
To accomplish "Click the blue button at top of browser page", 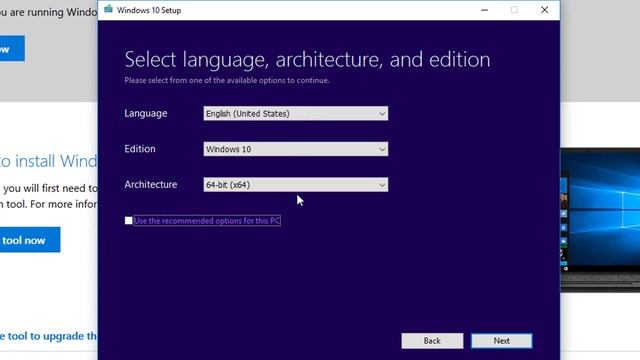I will 12,49.
